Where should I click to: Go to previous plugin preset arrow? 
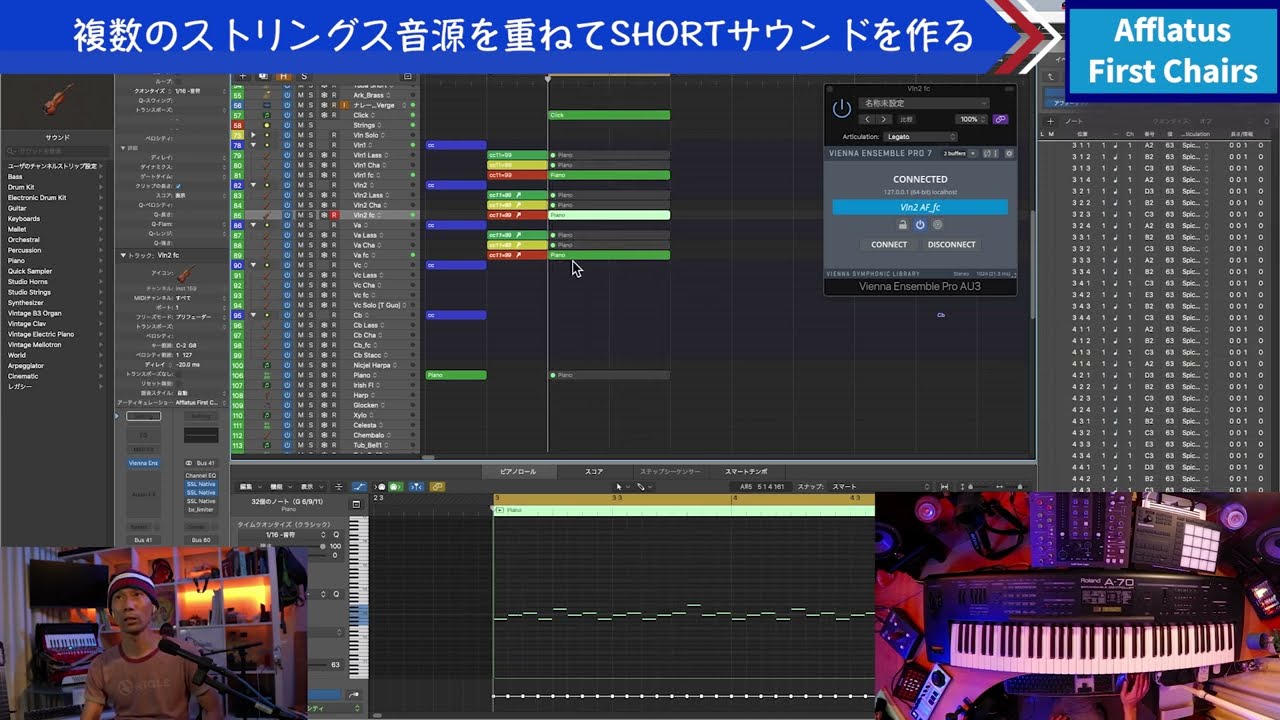(x=867, y=119)
